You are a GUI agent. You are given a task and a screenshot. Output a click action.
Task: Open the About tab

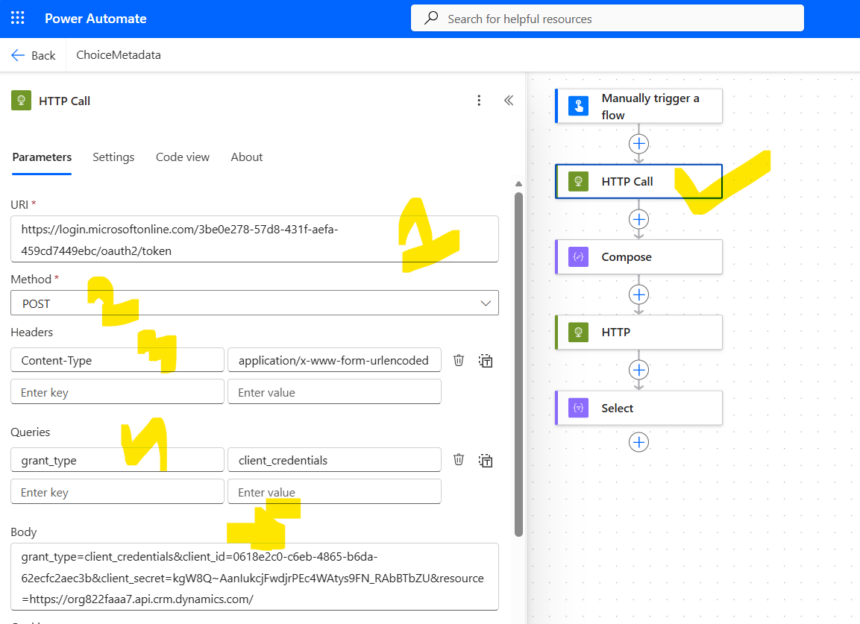(246, 157)
